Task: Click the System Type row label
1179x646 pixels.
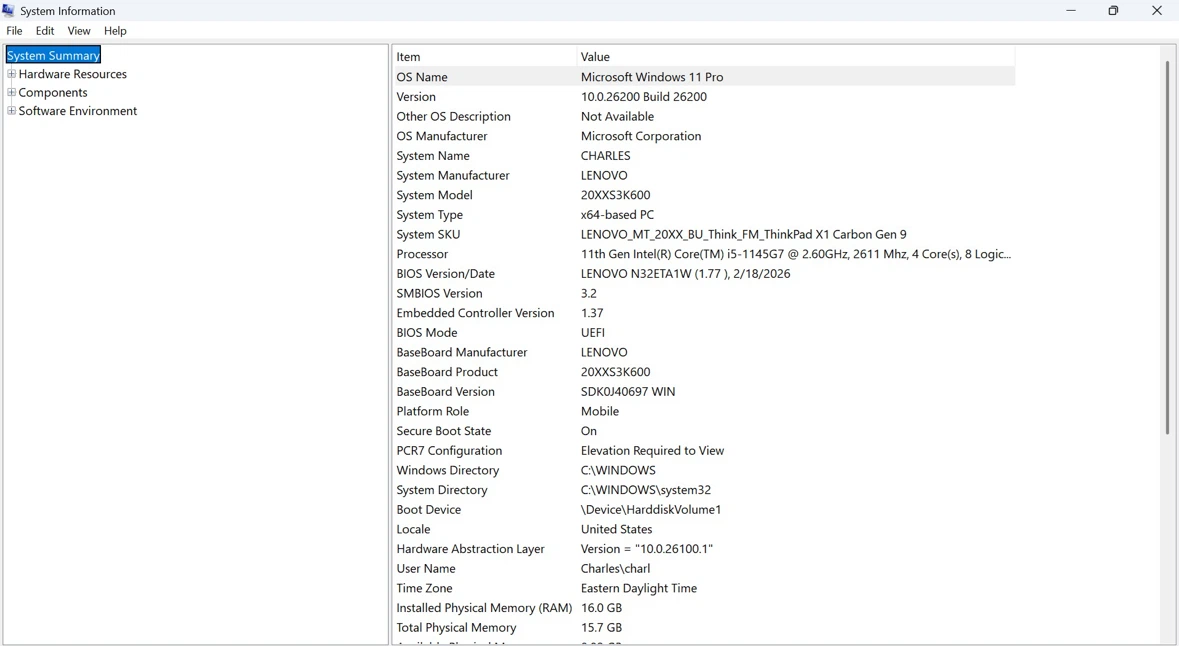Action: [x=429, y=214]
